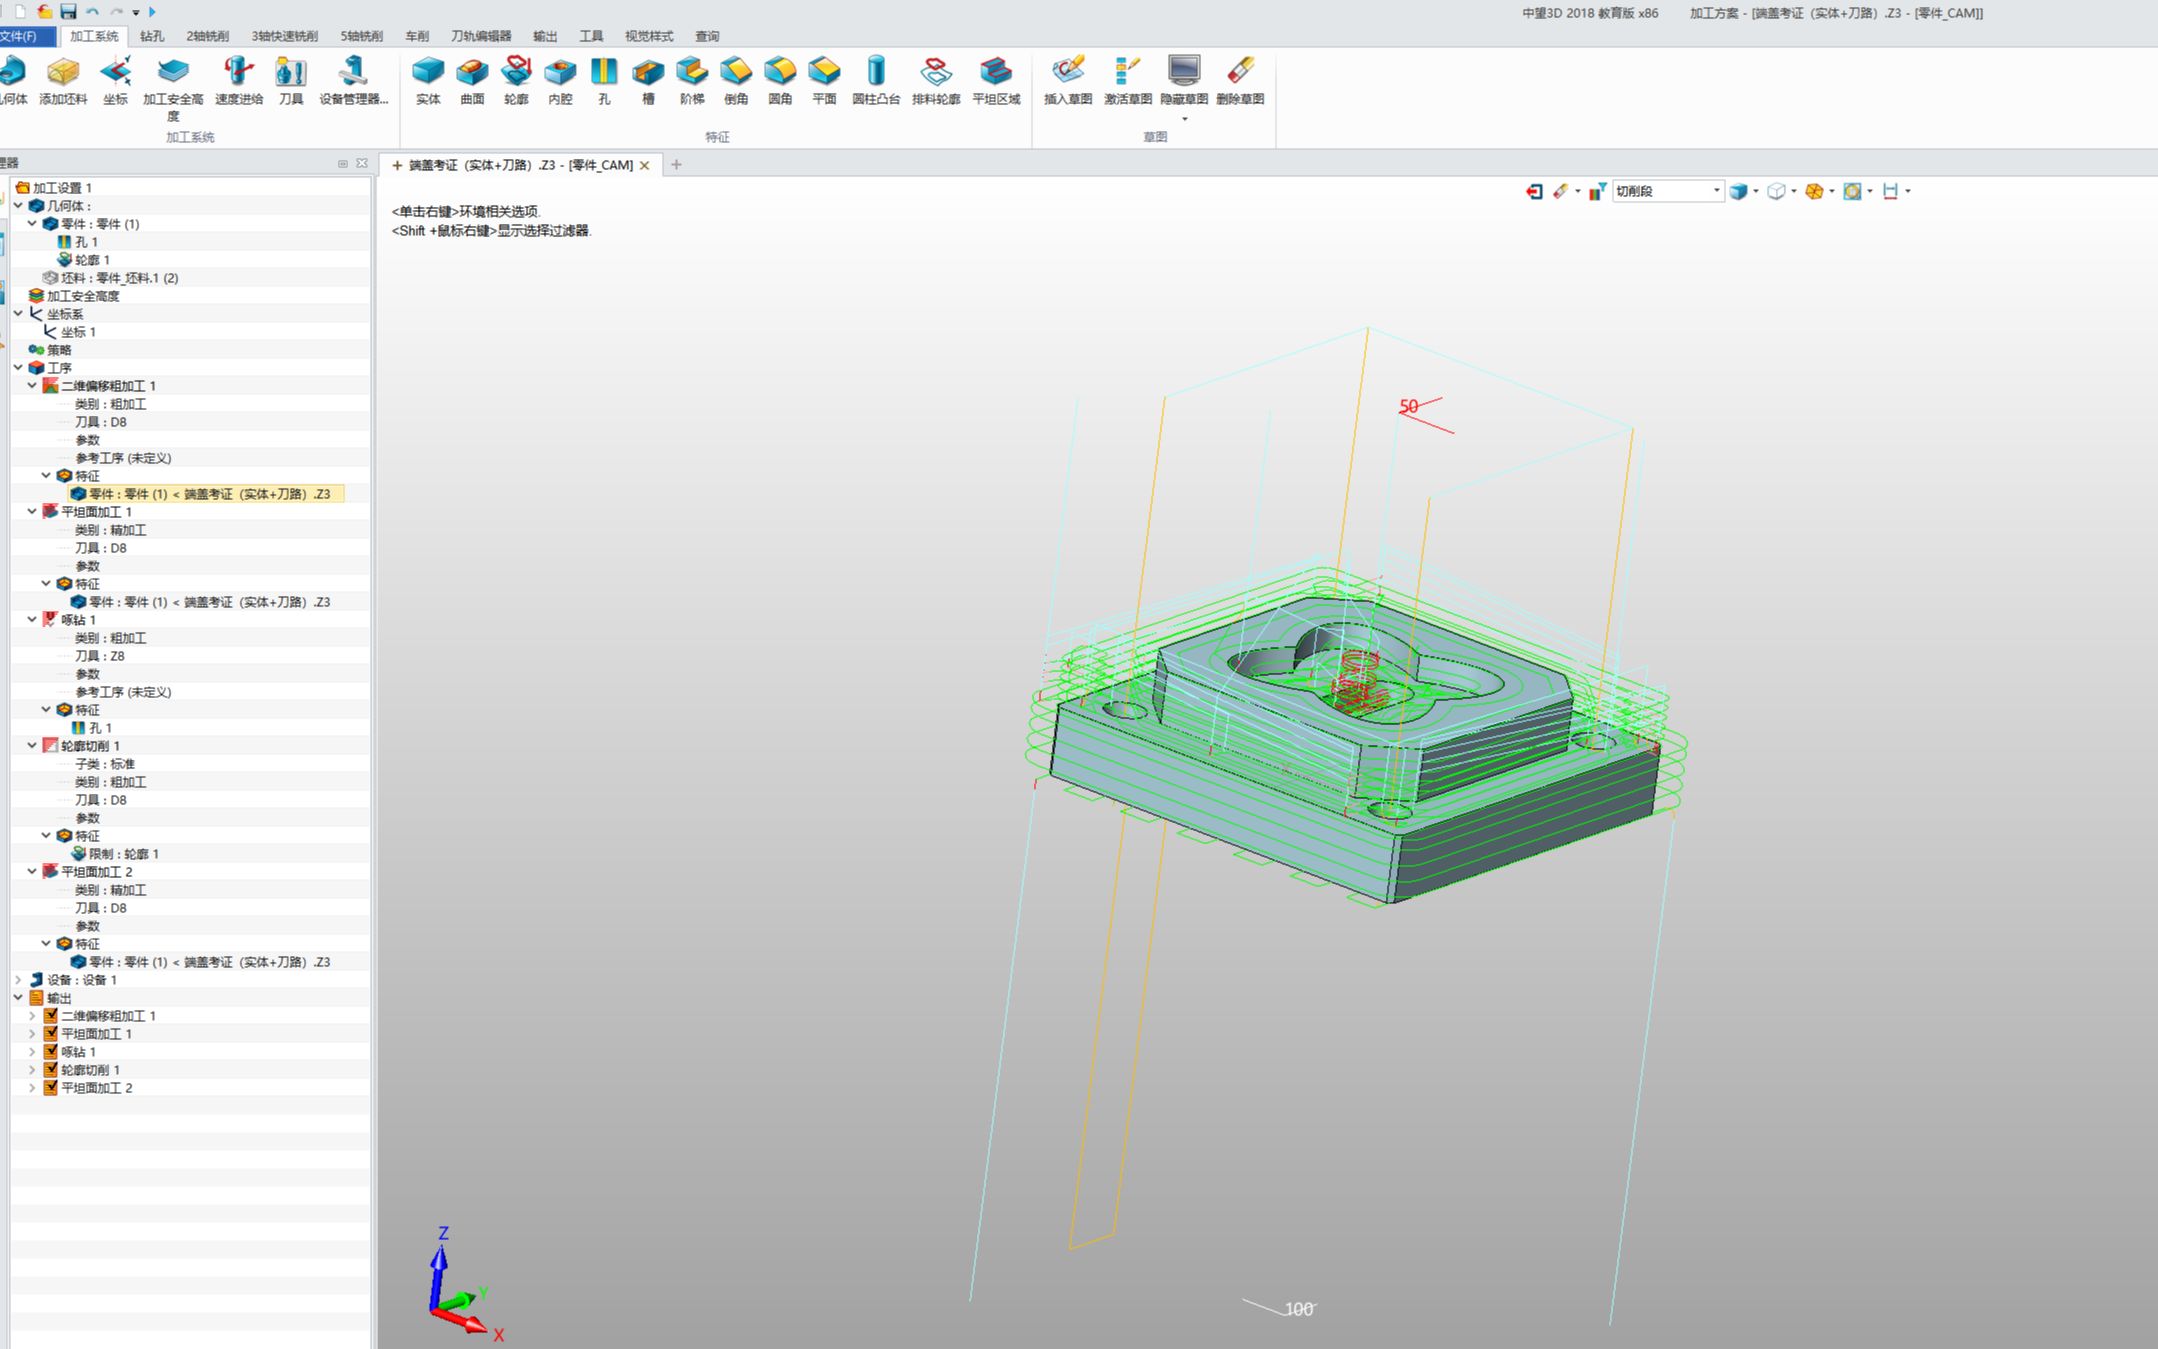
Task: Click the save icon in quick access toolbar
Action: point(68,12)
